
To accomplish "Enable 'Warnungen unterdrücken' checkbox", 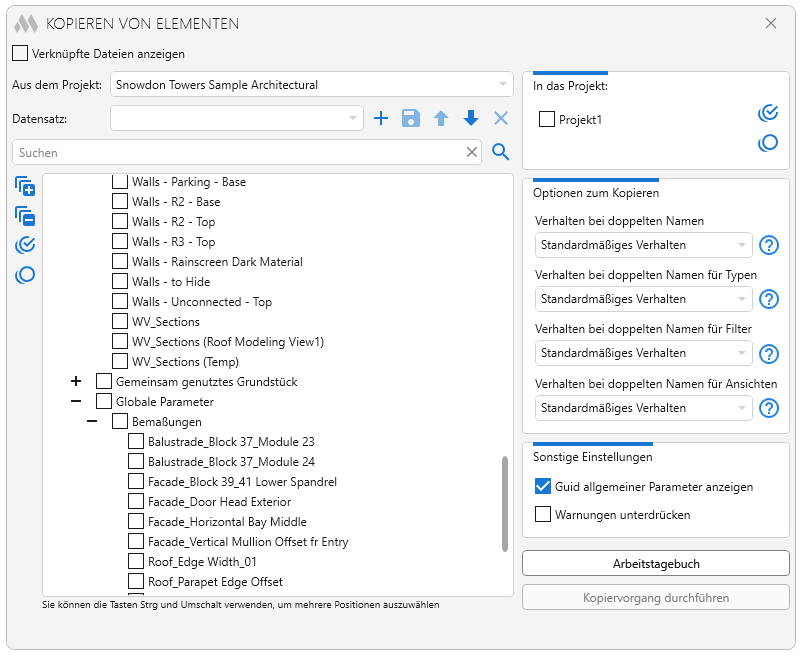I will tap(542, 514).
